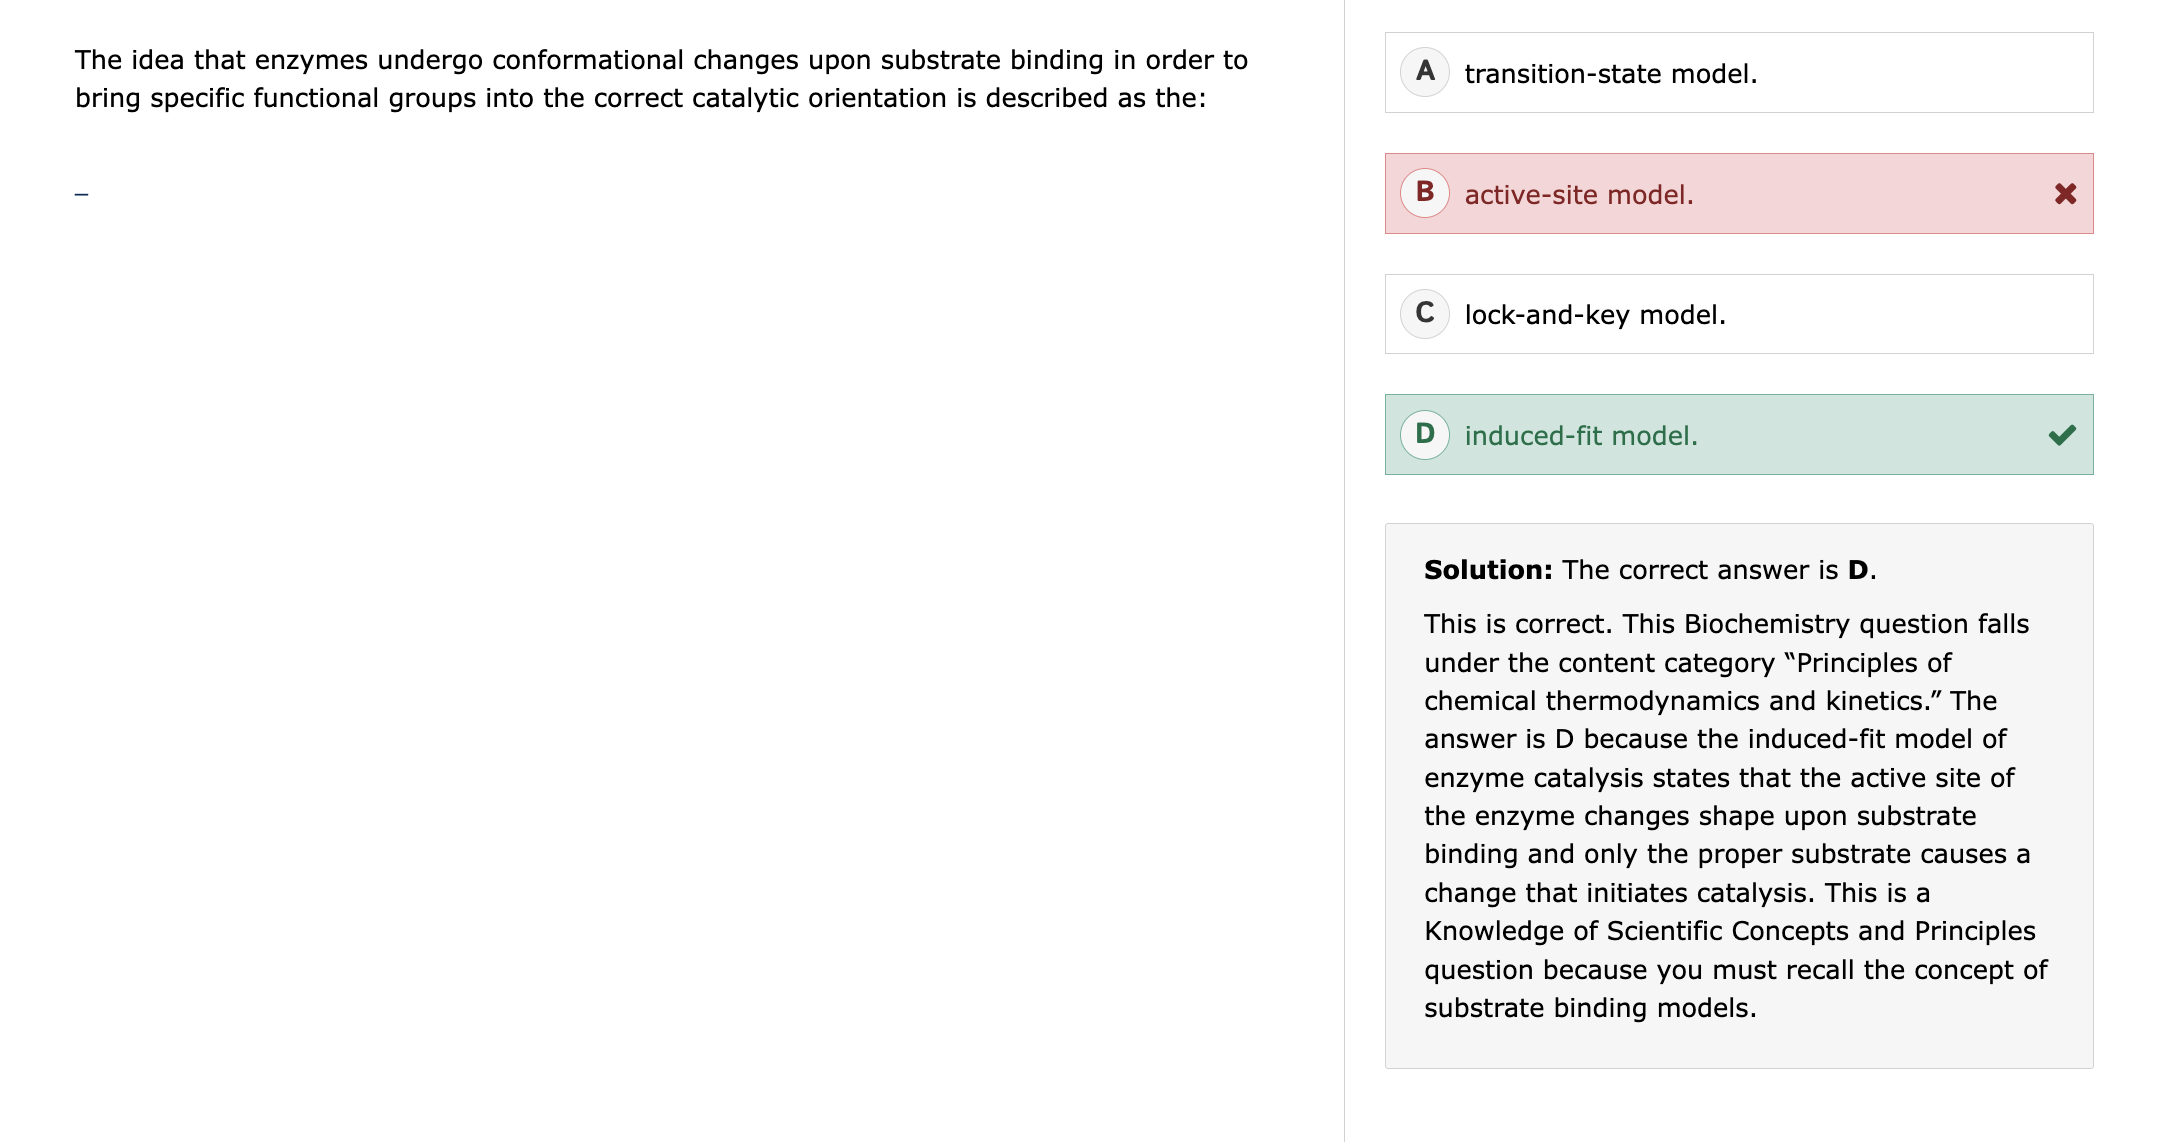Click the question's first line about conformational changes
Viewport: 2176px width, 1142px height.
[661, 60]
